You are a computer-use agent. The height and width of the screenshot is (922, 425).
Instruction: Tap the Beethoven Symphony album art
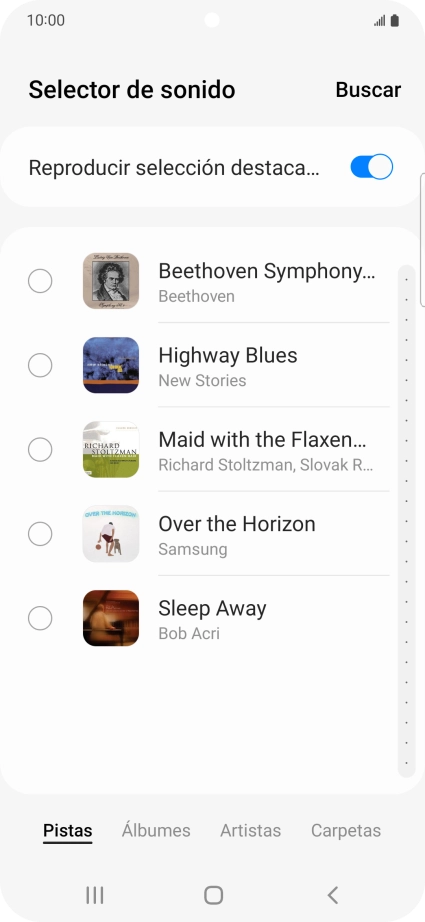pyautogui.click(x=111, y=281)
